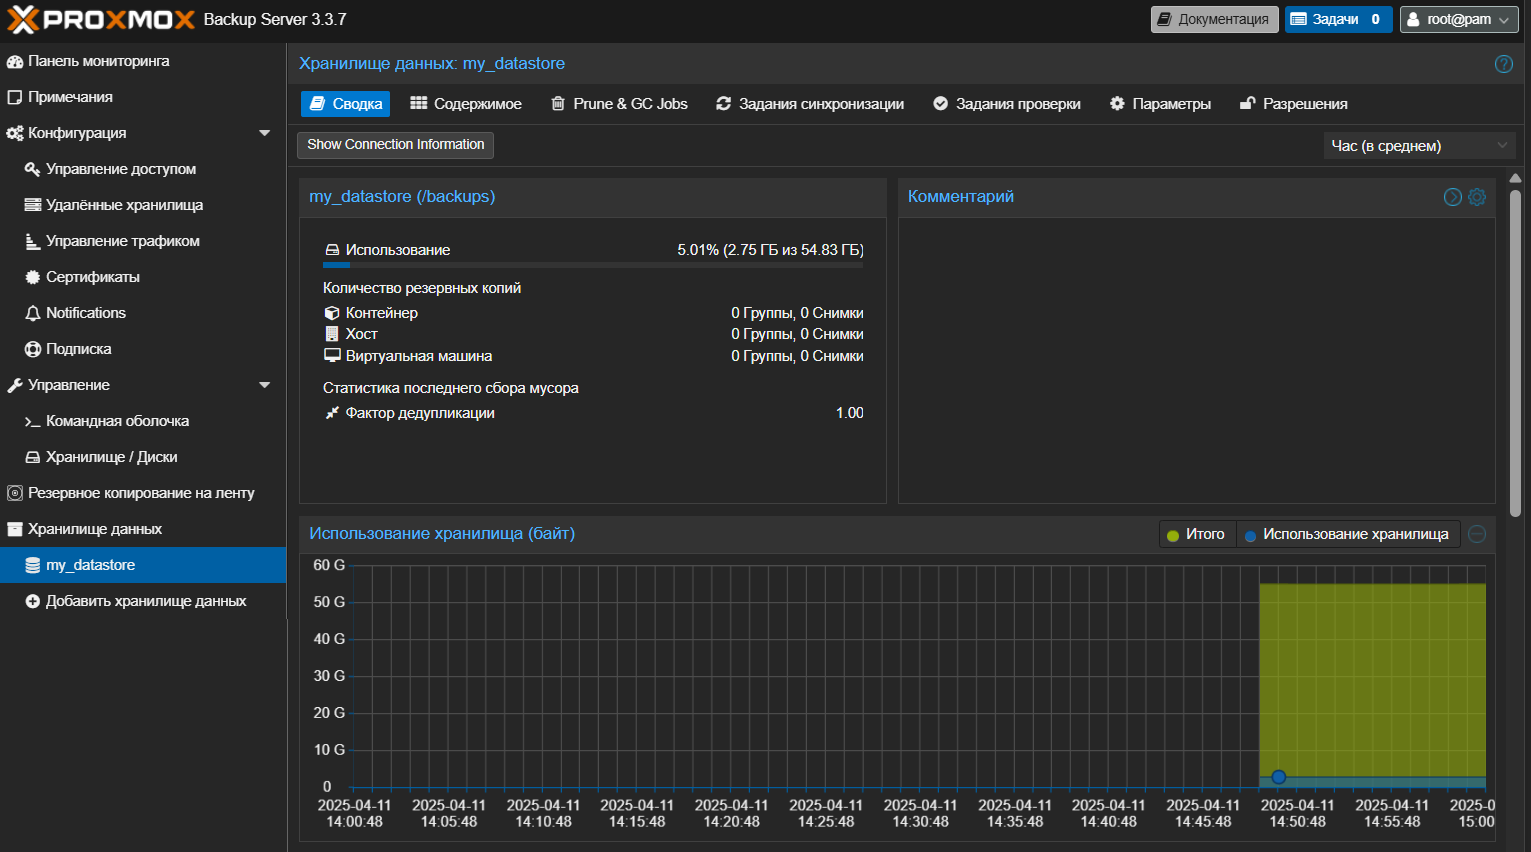The width and height of the screenshot is (1531, 852).
Task: Click the database icon beside my_datastore
Action: (x=33, y=565)
